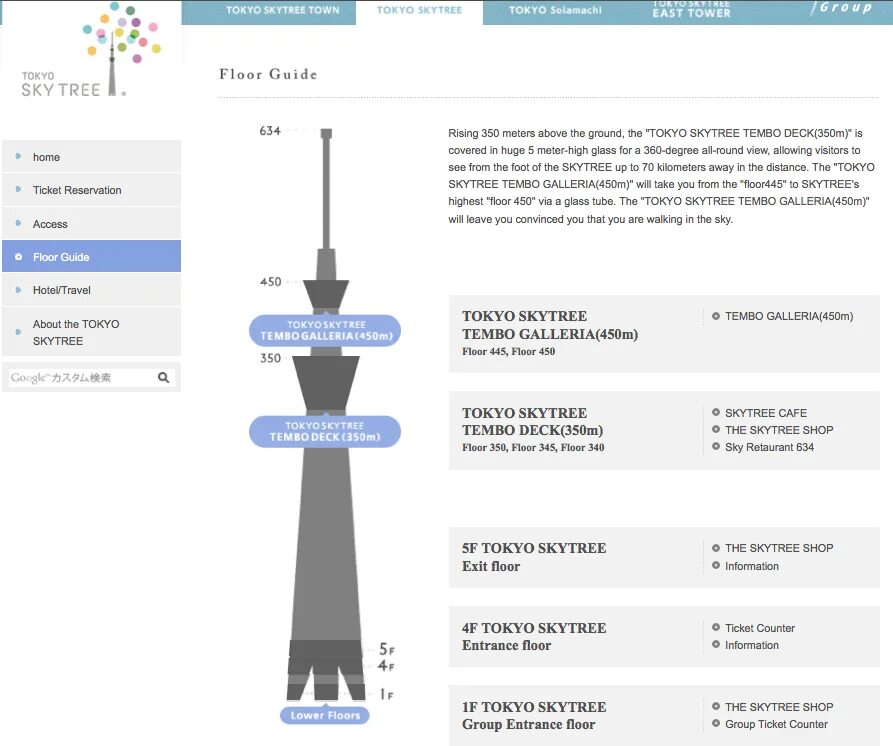The height and width of the screenshot is (746, 893).
Task: Click the 634 height label on the diagram
Action: pyautogui.click(x=270, y=131)
